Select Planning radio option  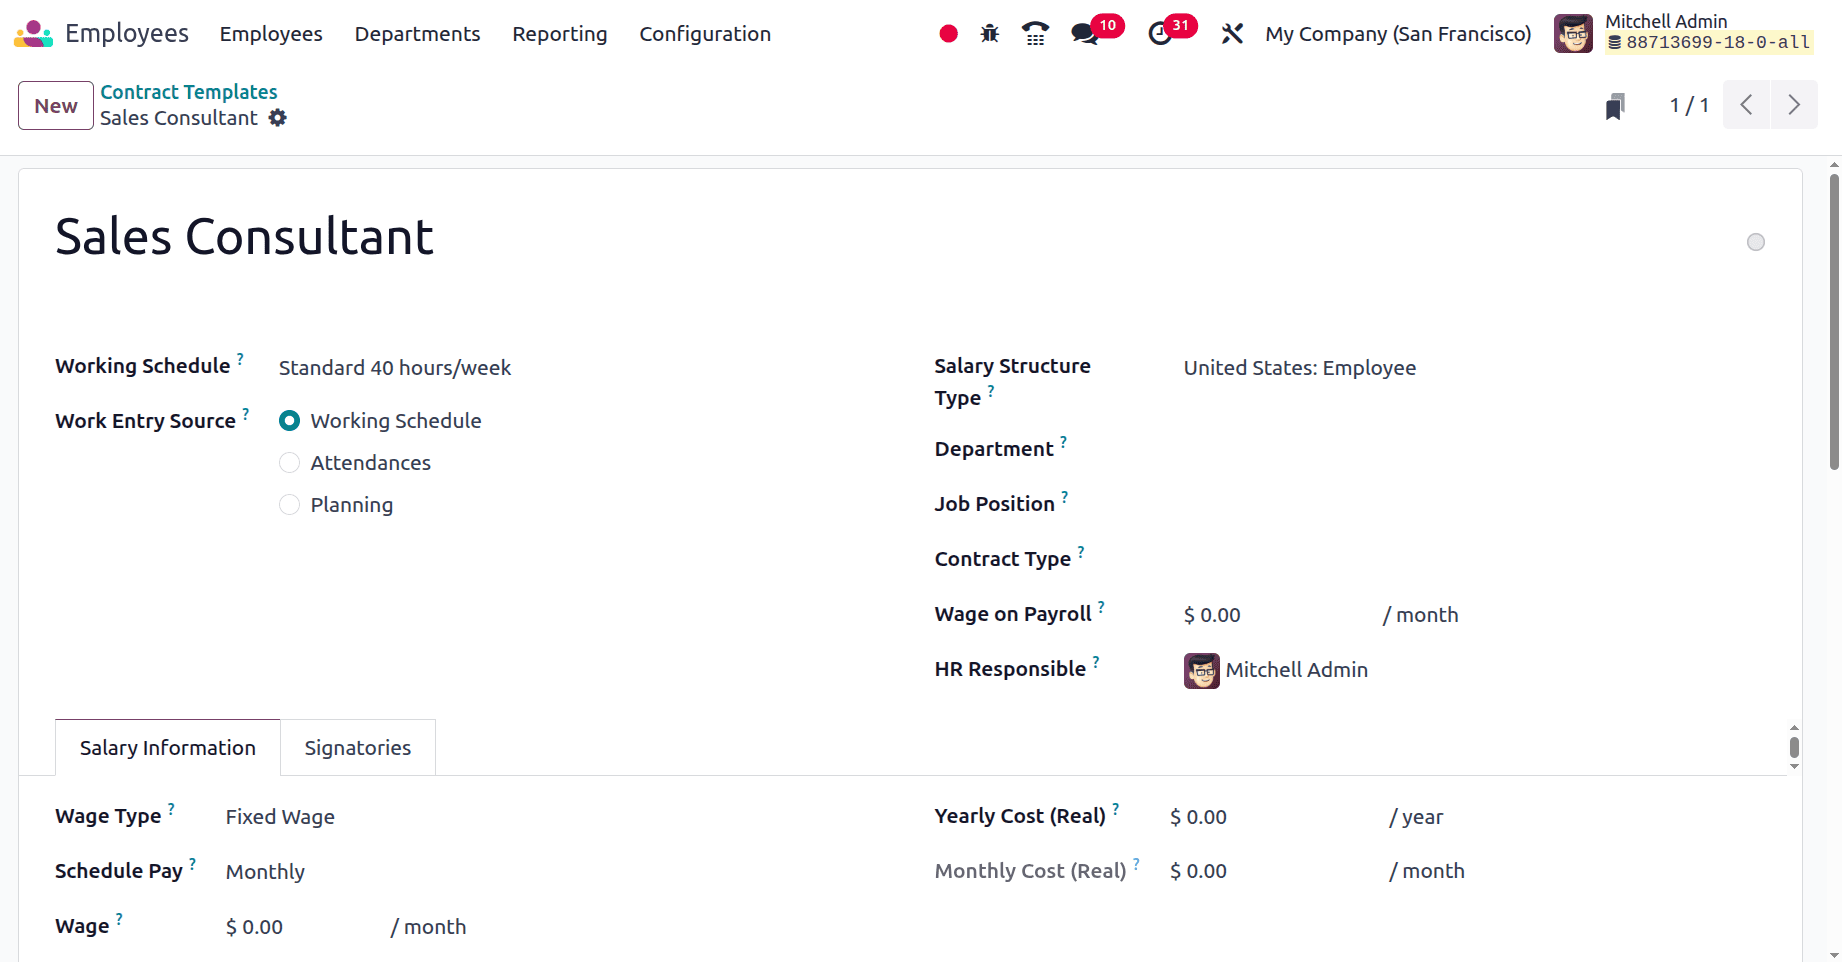(x=289, y=505)
